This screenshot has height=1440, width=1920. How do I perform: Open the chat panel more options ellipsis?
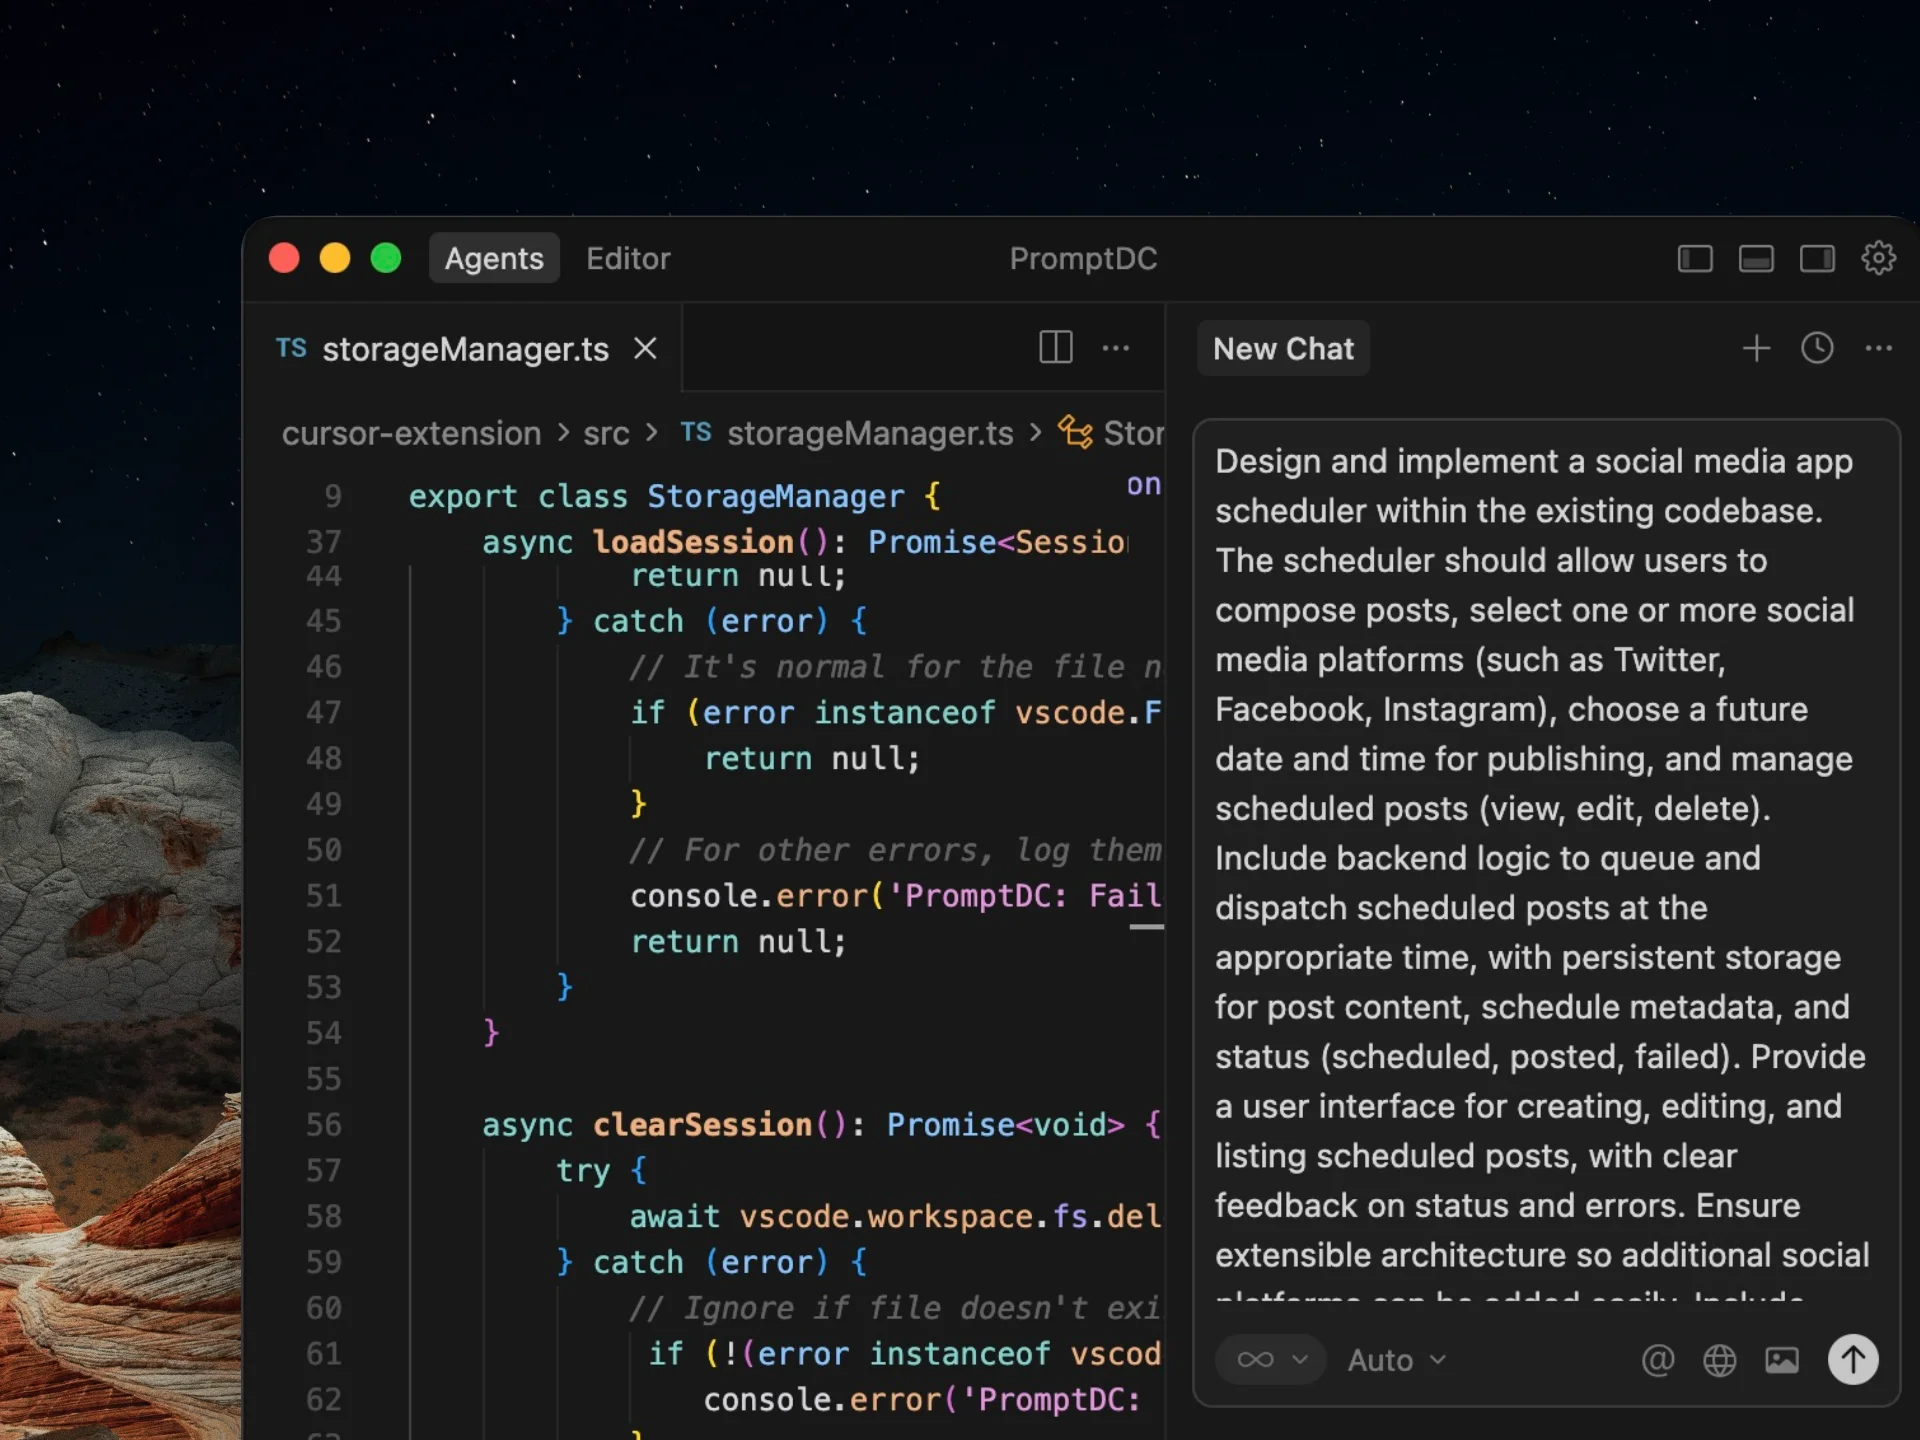coord(1879,348)
